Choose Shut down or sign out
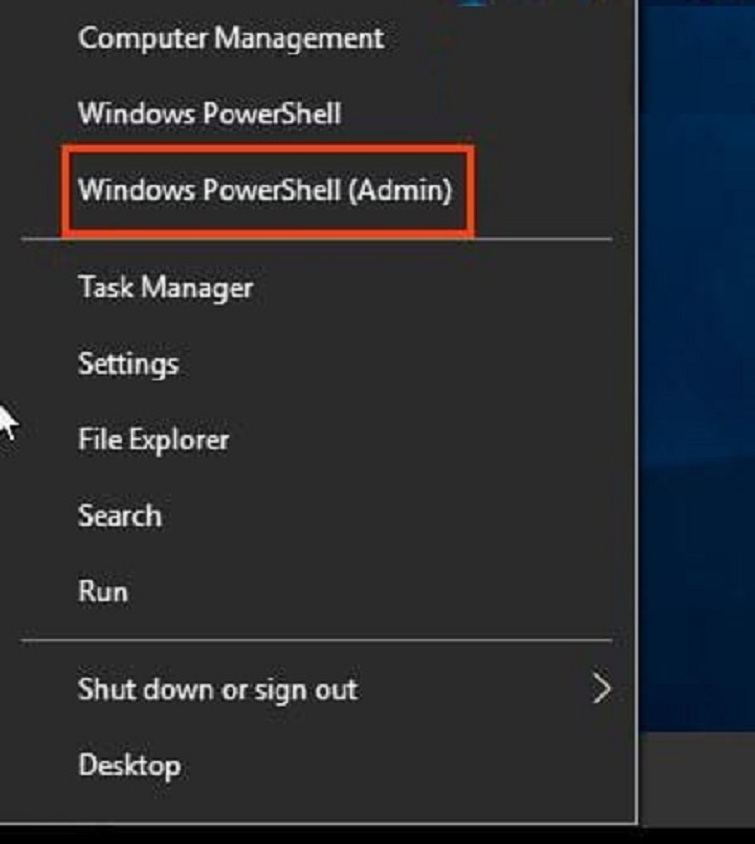Viewport: 755px width, 844px height. click(217, 689)
